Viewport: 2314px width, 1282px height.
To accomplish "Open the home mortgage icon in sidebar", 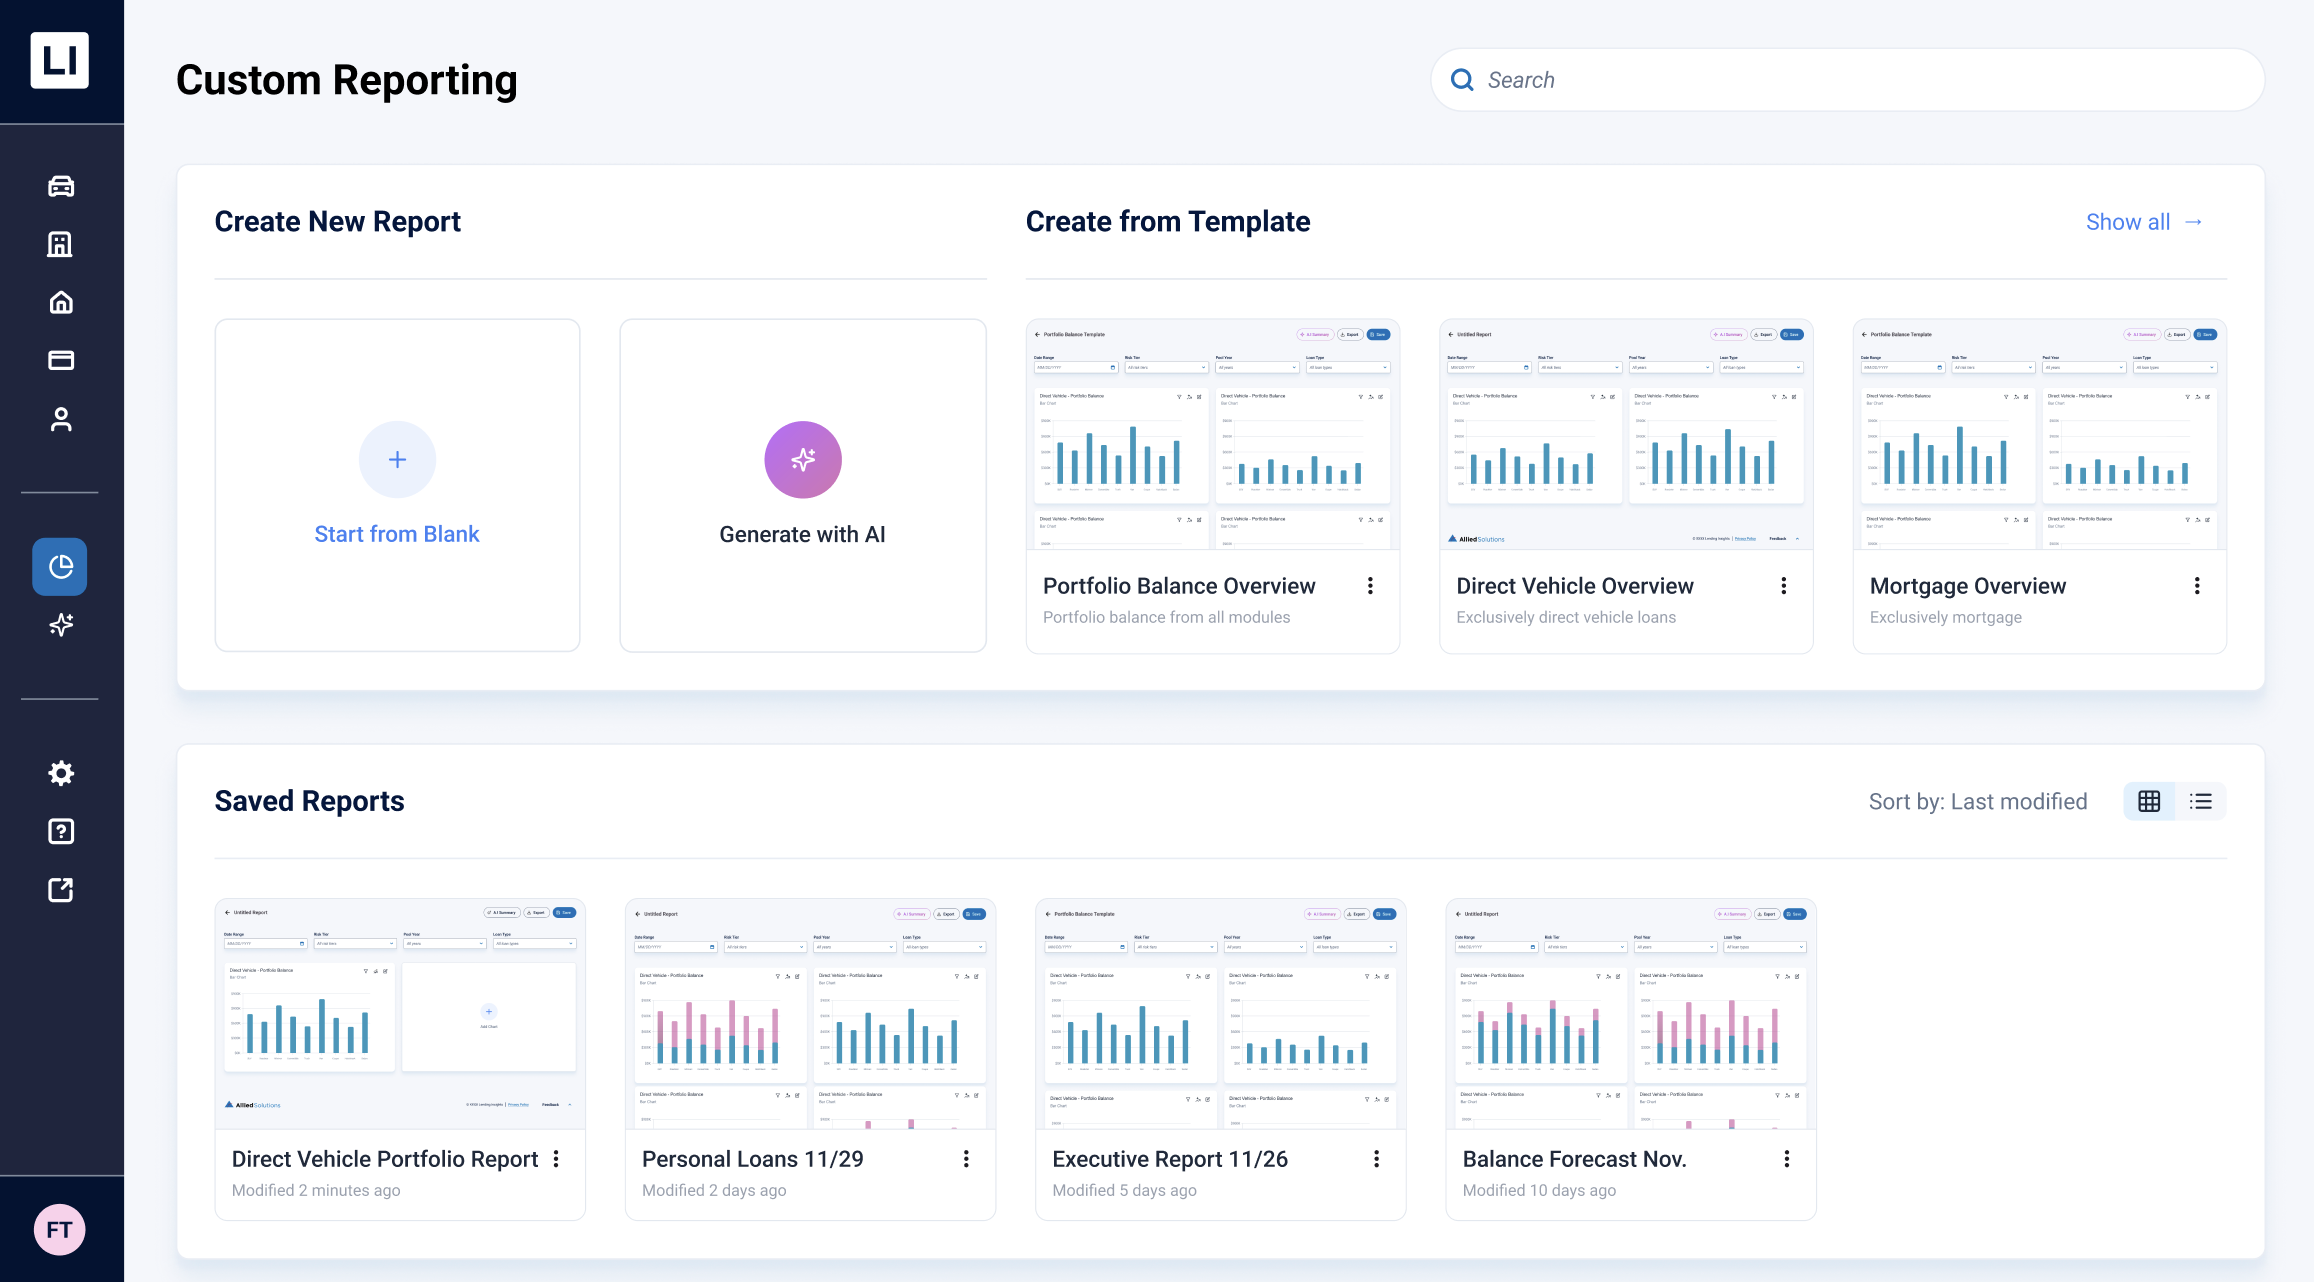I will 61,302.
